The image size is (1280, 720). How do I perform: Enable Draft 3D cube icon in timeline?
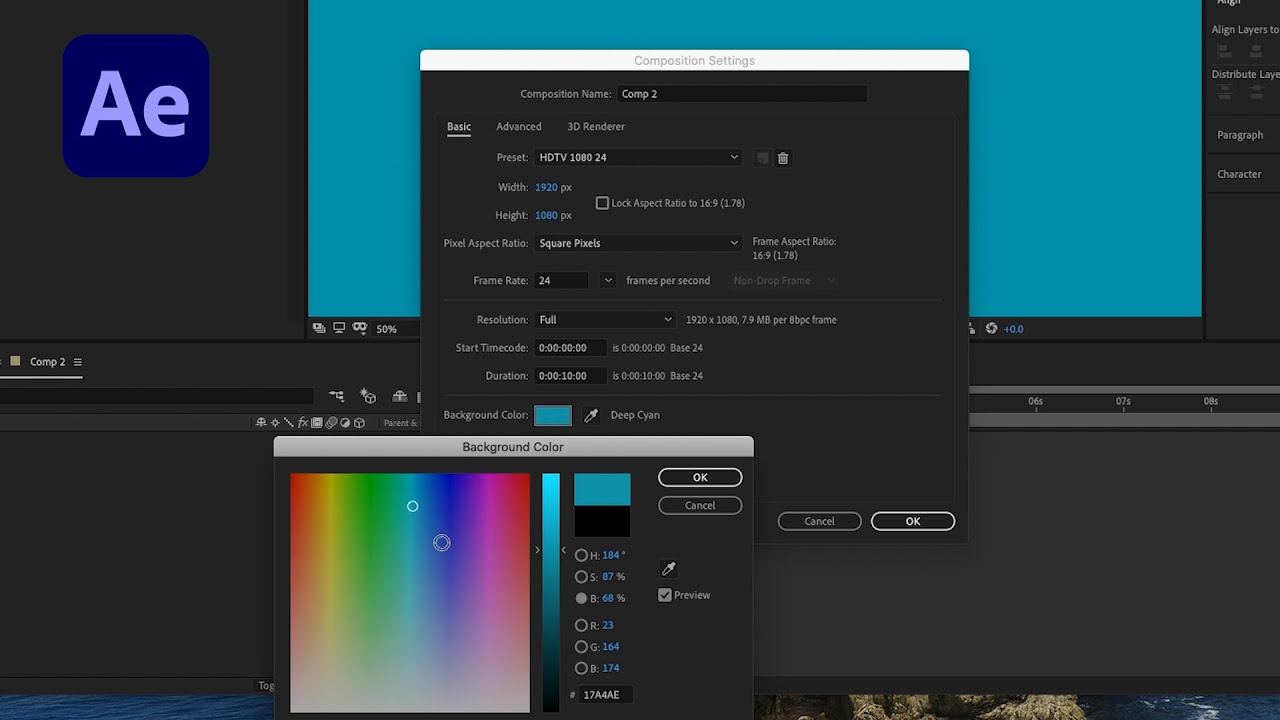coord(368,396)
